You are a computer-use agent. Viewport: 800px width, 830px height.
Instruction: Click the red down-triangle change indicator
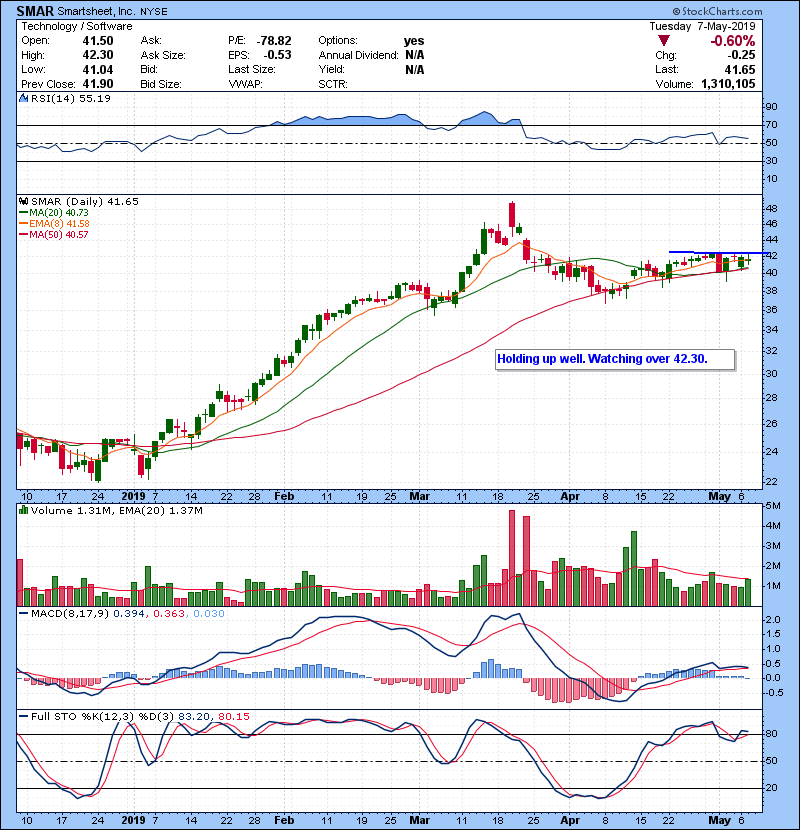[664, 41]
